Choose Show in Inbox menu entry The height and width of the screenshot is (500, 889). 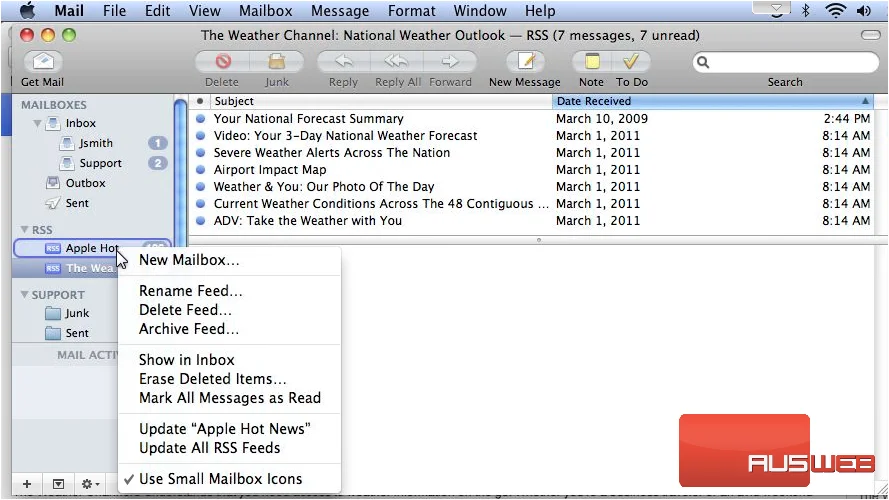pyautogui.click(x=187, y=359)
